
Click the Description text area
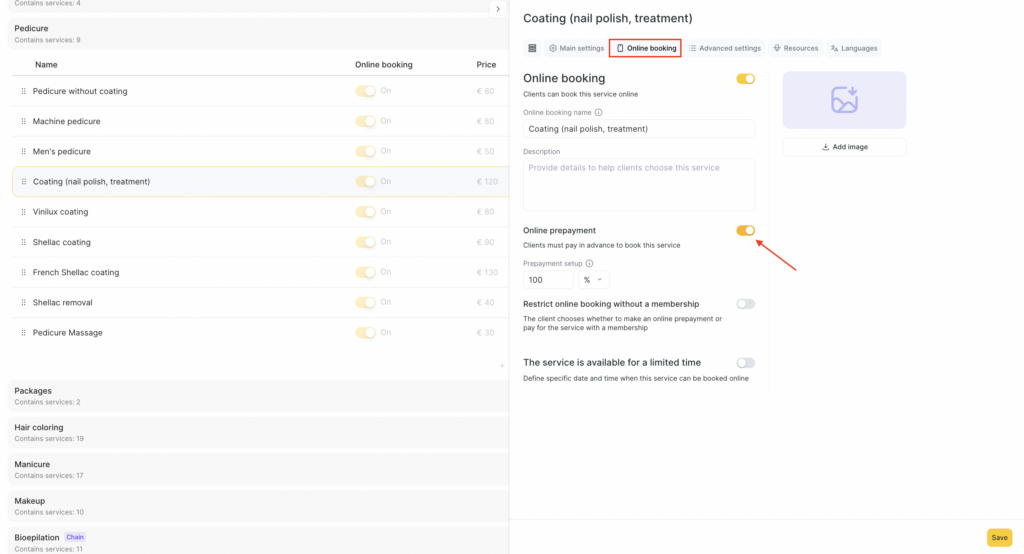[x=638, y=185]
